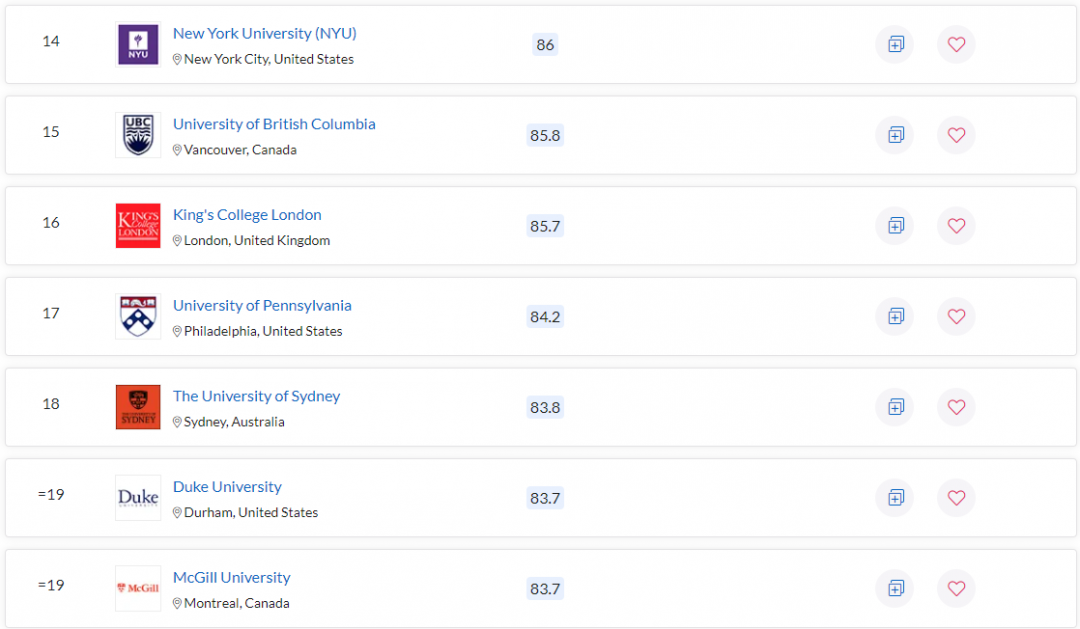Viewport: 1080px width, 629px height.
Task: Add University of Pennsylvania to comparison
Action: click(895, 317)
